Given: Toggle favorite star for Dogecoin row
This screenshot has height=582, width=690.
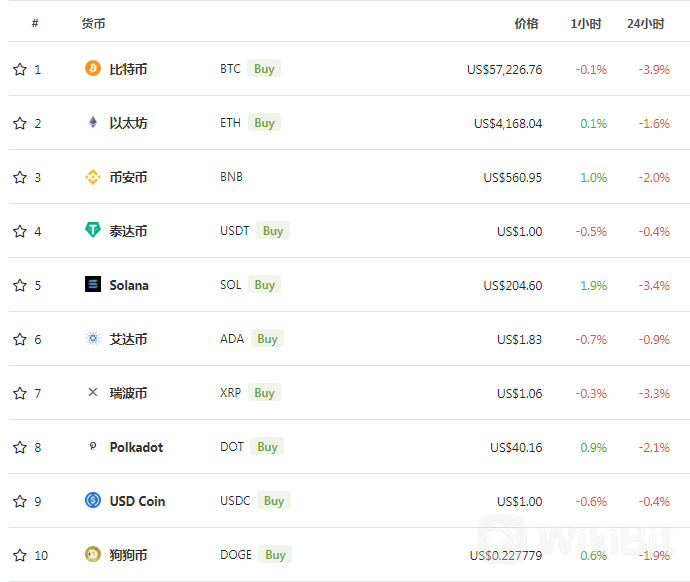Looking at the screenshot, I should click(x=20, y=555).
